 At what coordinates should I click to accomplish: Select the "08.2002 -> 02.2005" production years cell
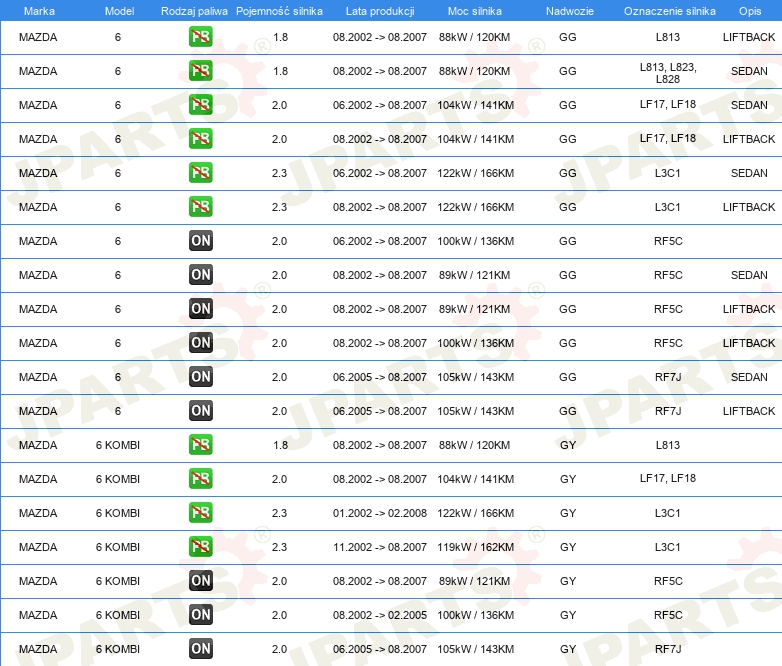click(379, 615)
